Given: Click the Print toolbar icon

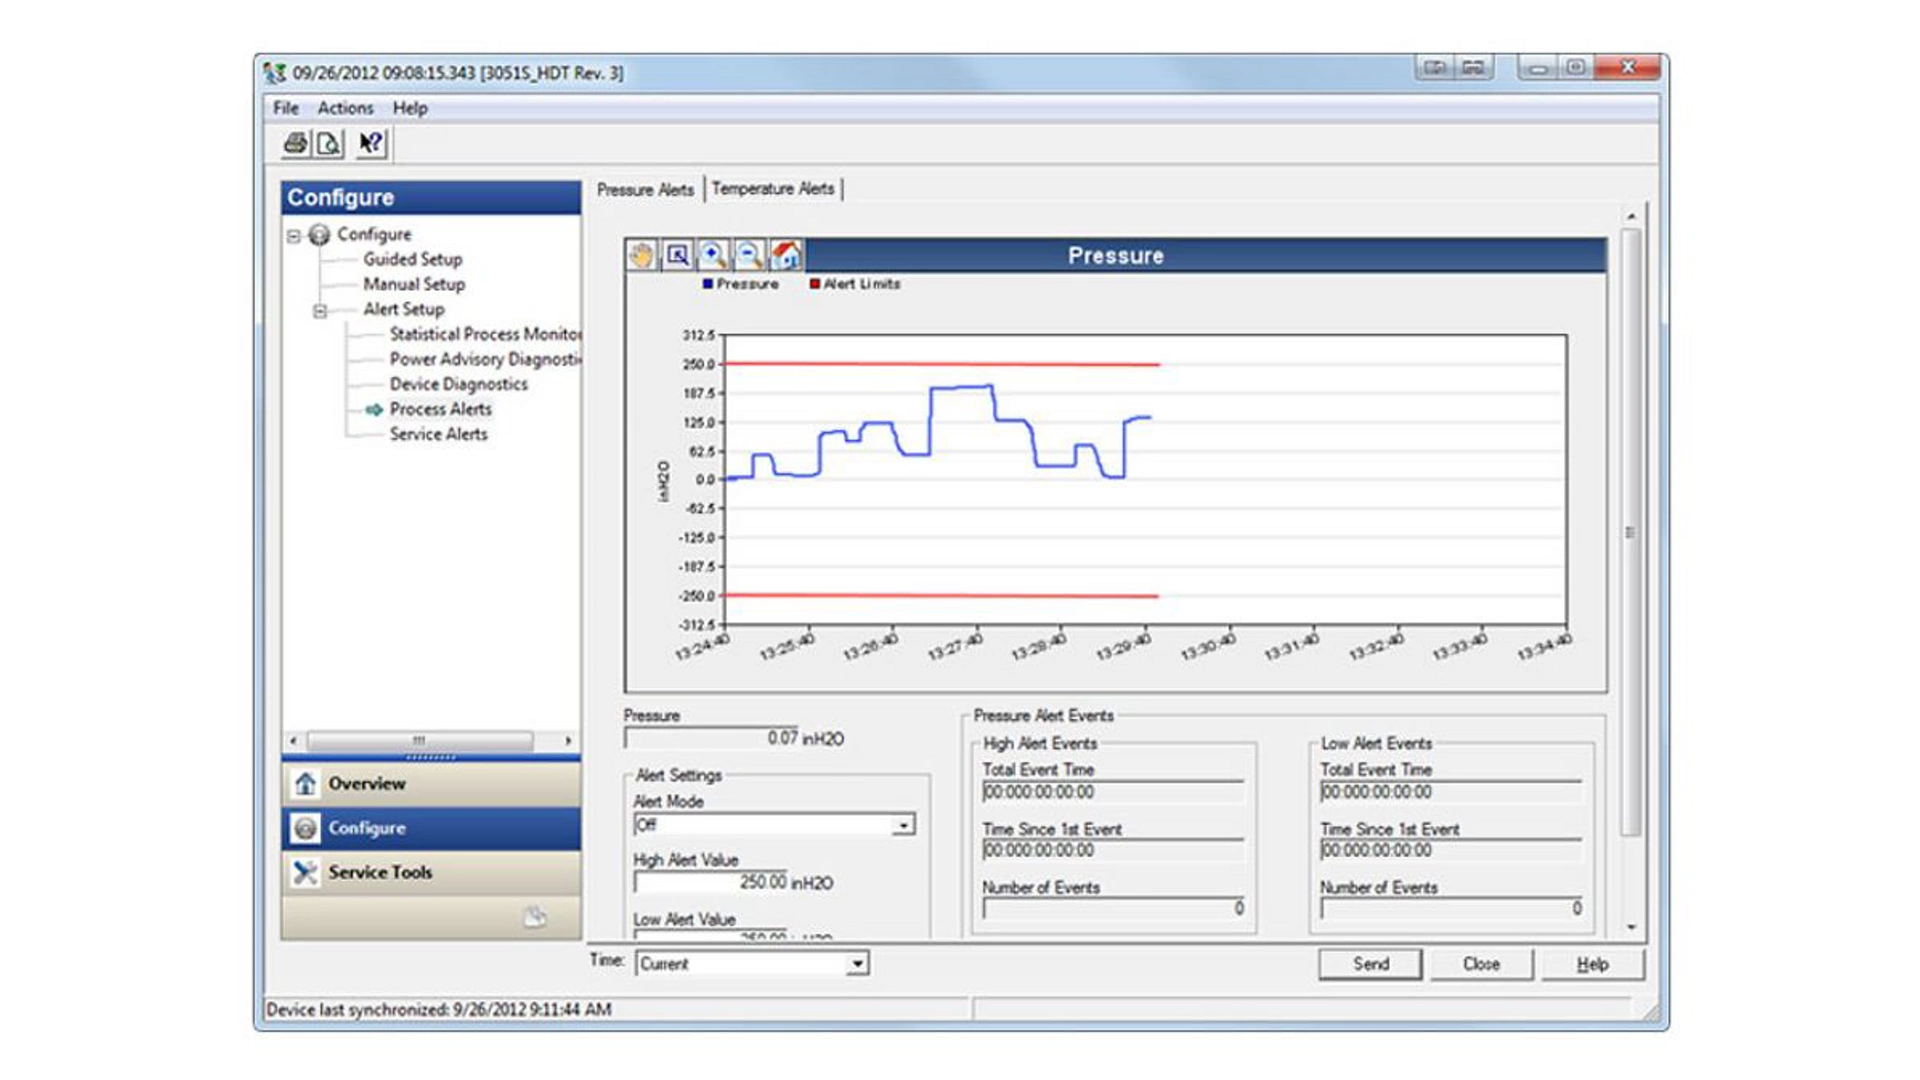Looking at the screenshot, I should click(x=295, y=144).
